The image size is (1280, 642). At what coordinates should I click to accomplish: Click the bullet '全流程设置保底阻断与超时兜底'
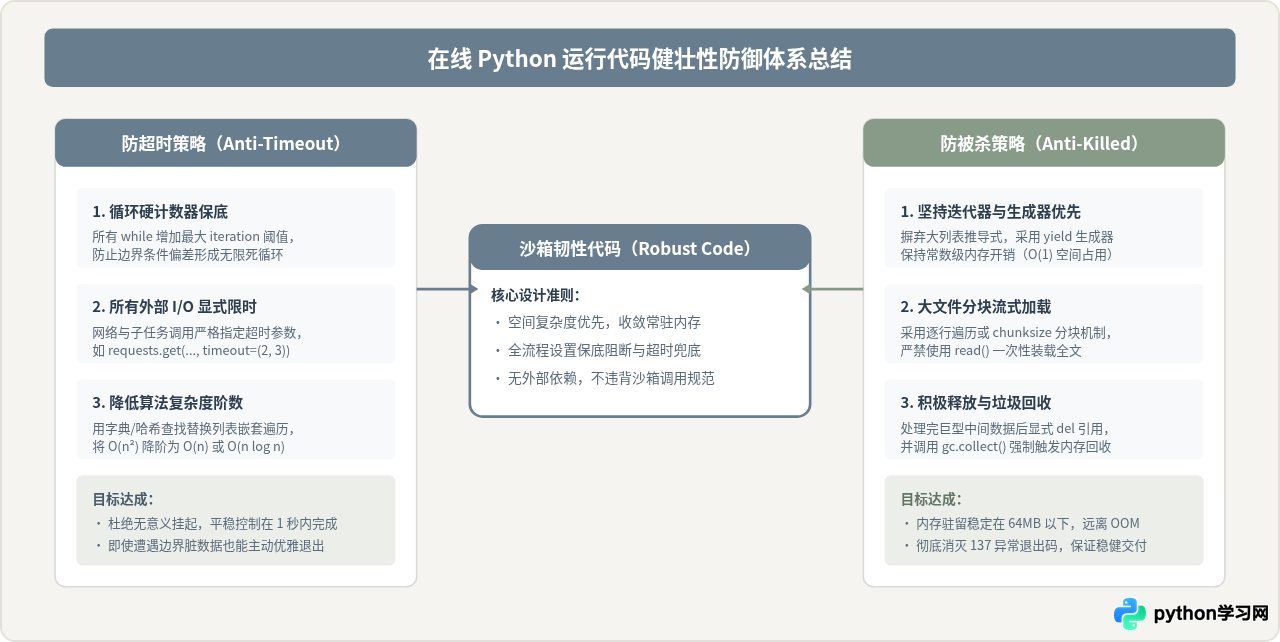pos(603,351)
